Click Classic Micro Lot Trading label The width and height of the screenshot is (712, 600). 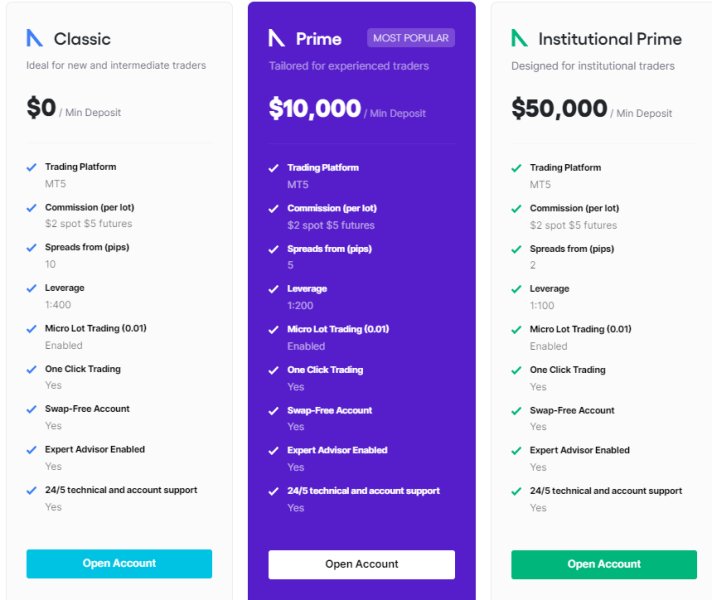pos(96,328)
